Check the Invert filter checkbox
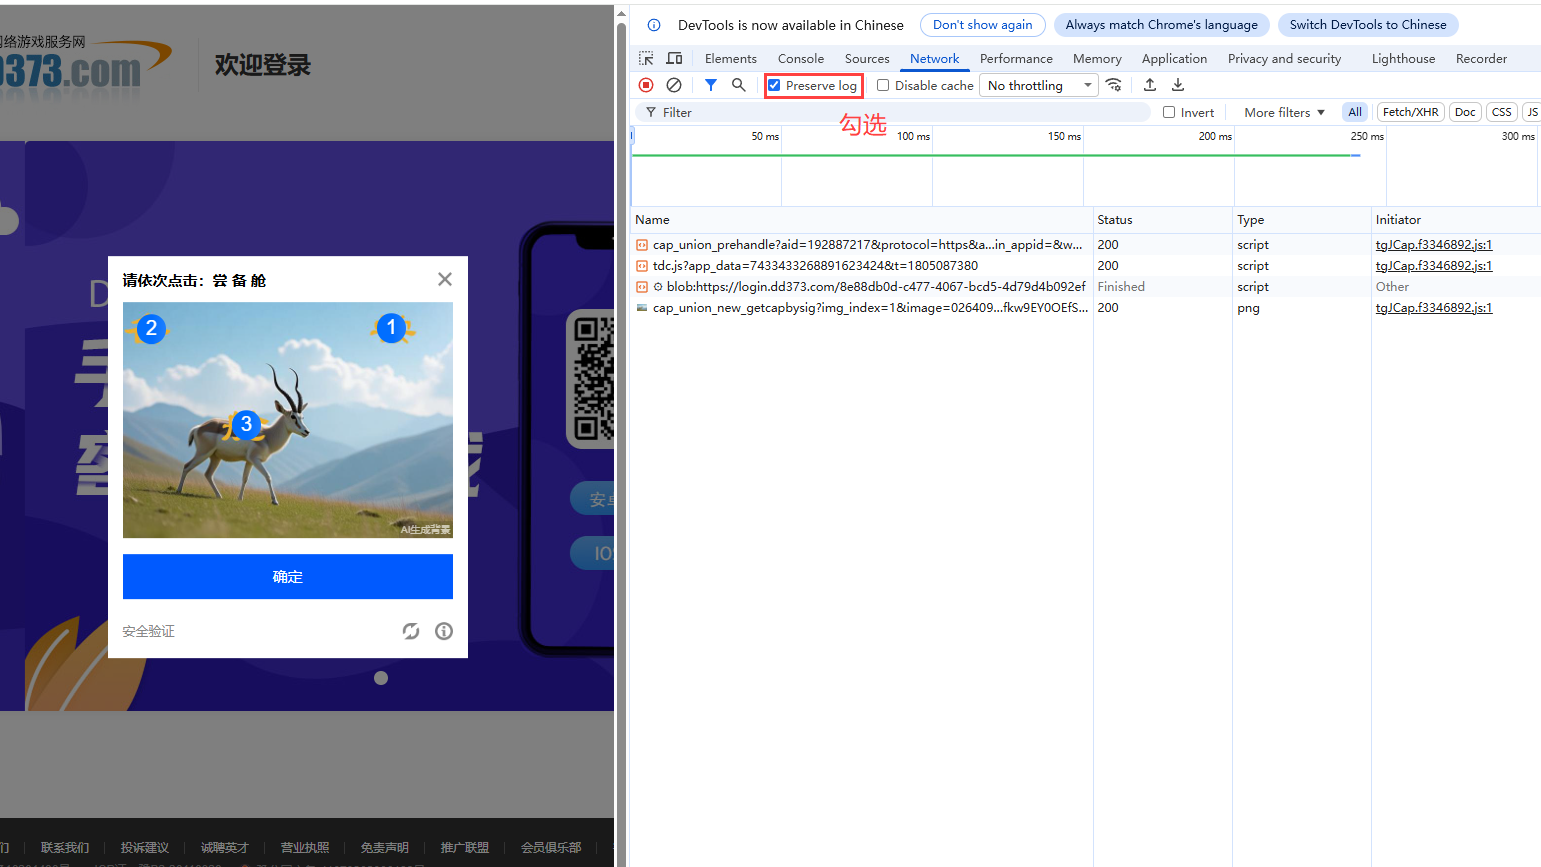Image resolution: width=1541 pixels, height=867 pixels. pos(1169,112)
